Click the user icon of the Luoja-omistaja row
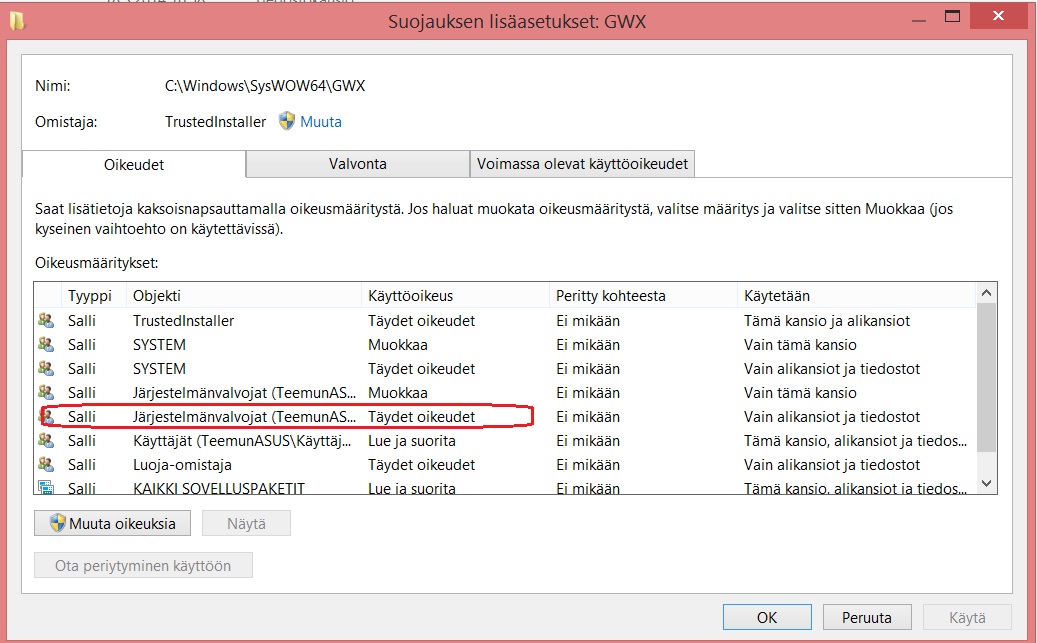Viewport: 1037px width, 643px height. [x=46, y=465]
